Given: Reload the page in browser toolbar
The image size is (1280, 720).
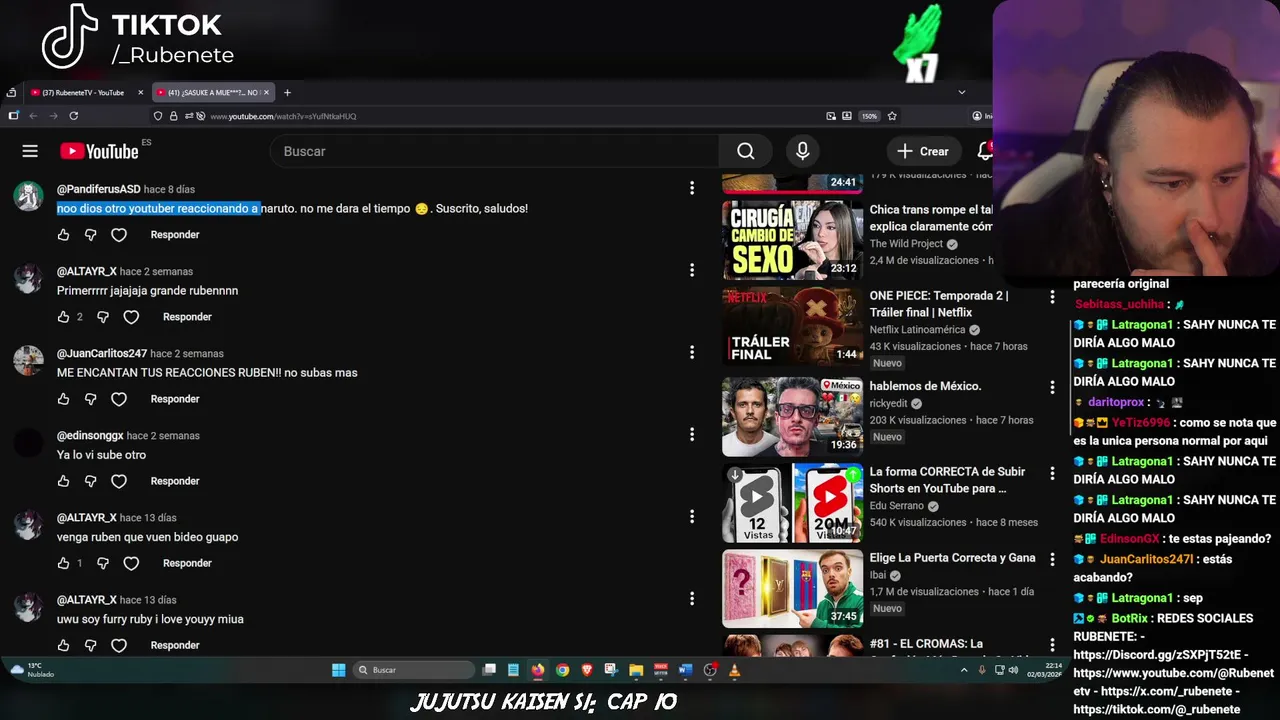Looking at the screenshot, I should [73, 116].
